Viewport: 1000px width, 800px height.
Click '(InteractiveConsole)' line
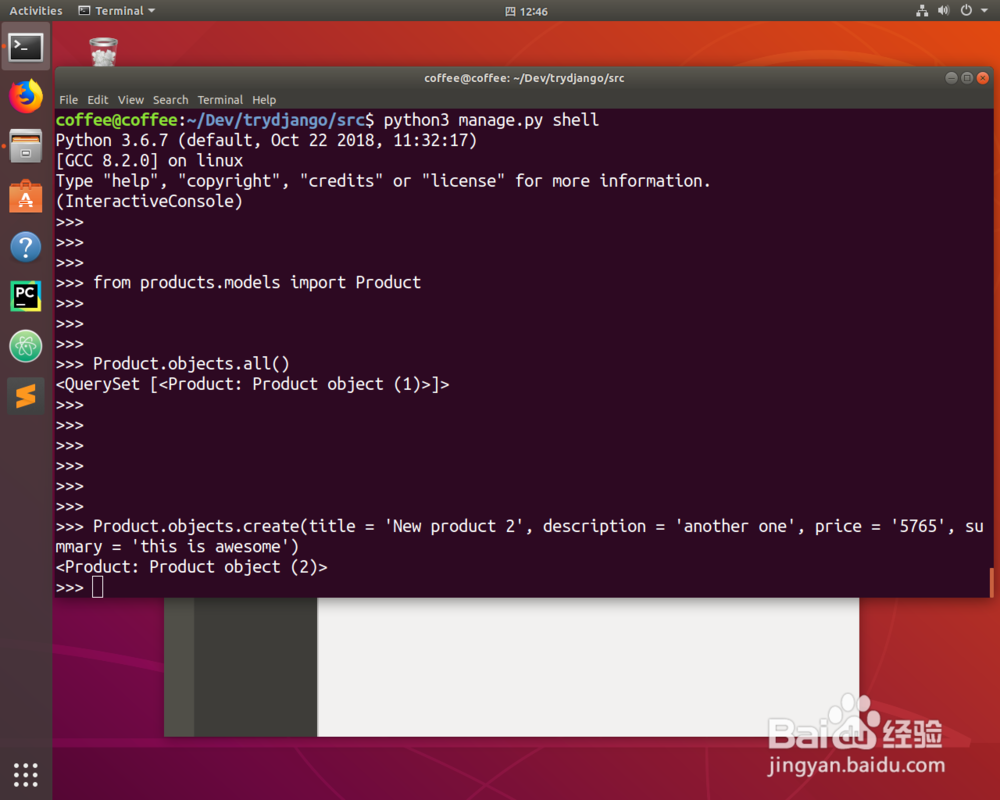coord(149,202)
